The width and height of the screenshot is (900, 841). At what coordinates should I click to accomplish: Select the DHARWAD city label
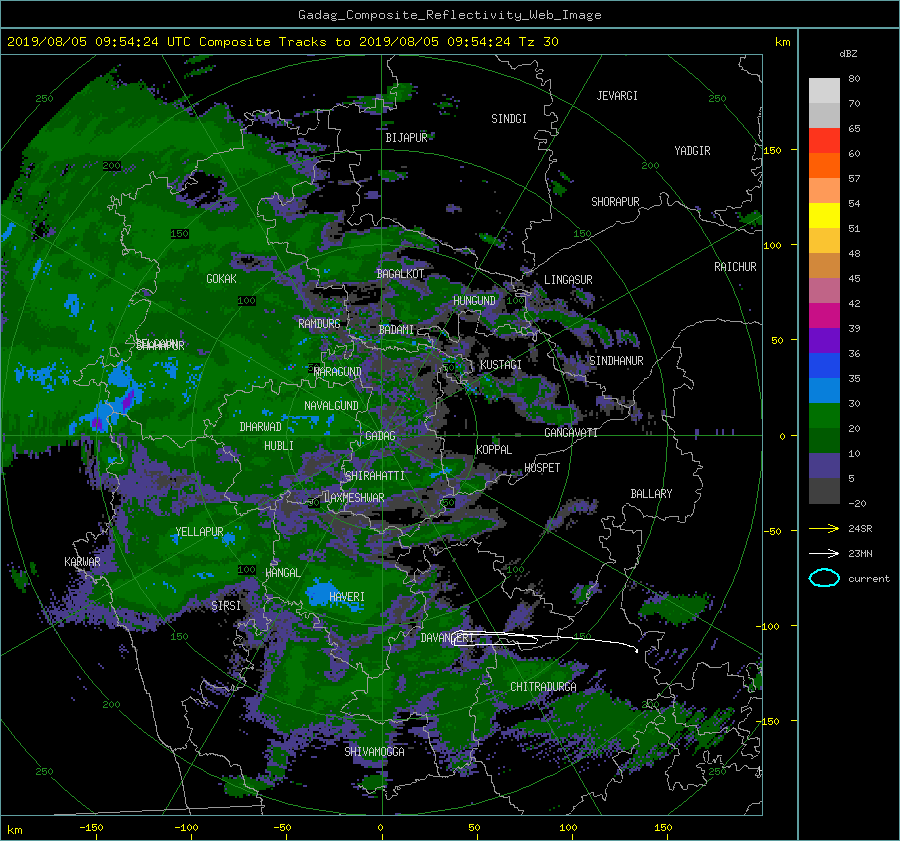(x=261, y=427)
